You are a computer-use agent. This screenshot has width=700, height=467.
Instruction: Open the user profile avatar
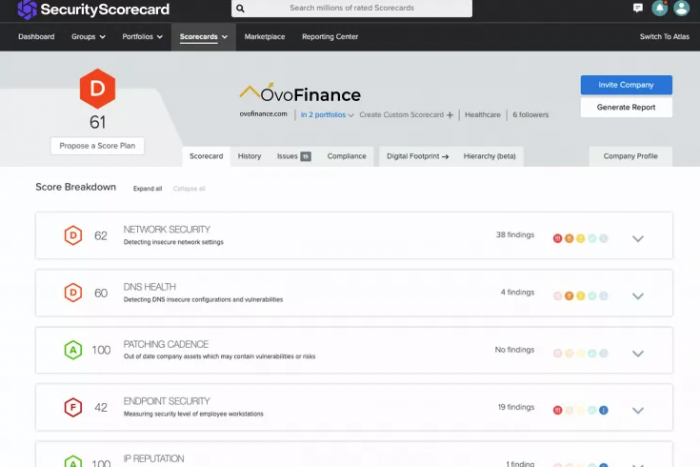681,8
